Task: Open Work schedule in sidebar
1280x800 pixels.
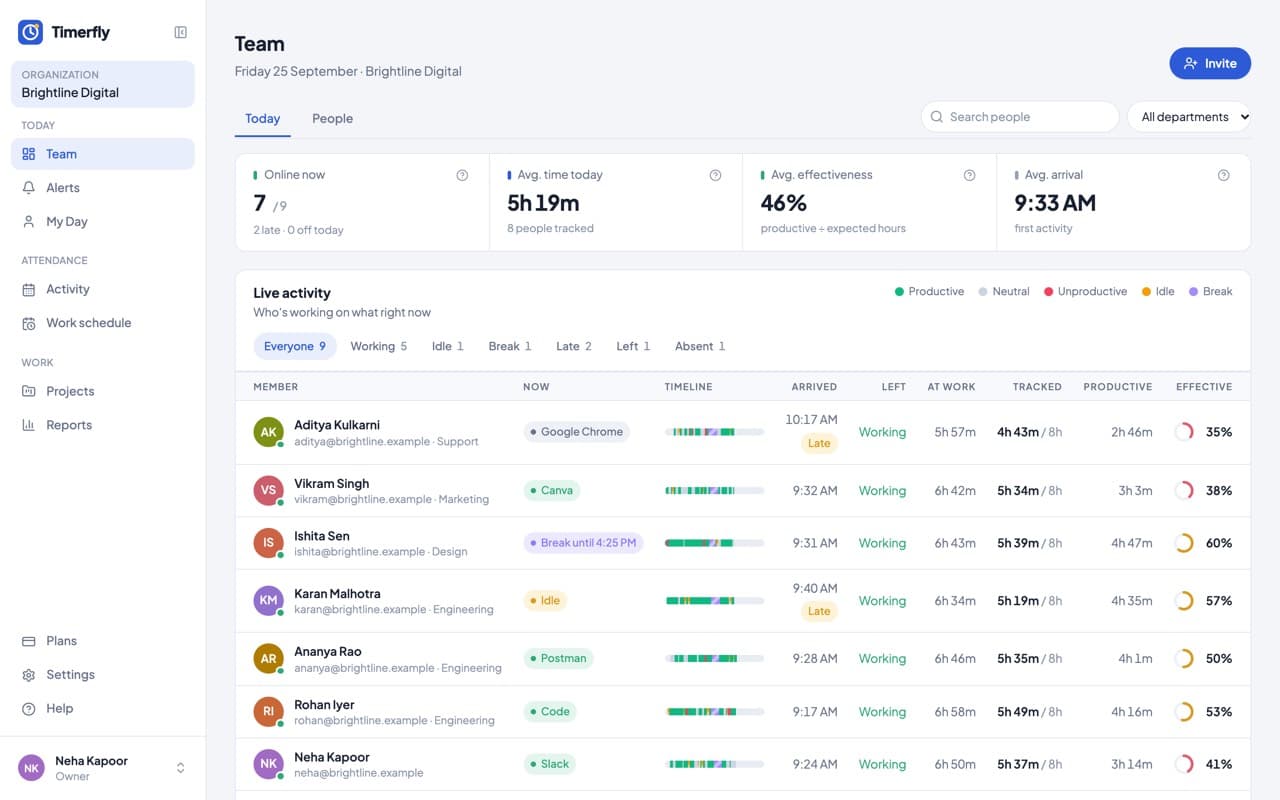Action: point(103,323)
